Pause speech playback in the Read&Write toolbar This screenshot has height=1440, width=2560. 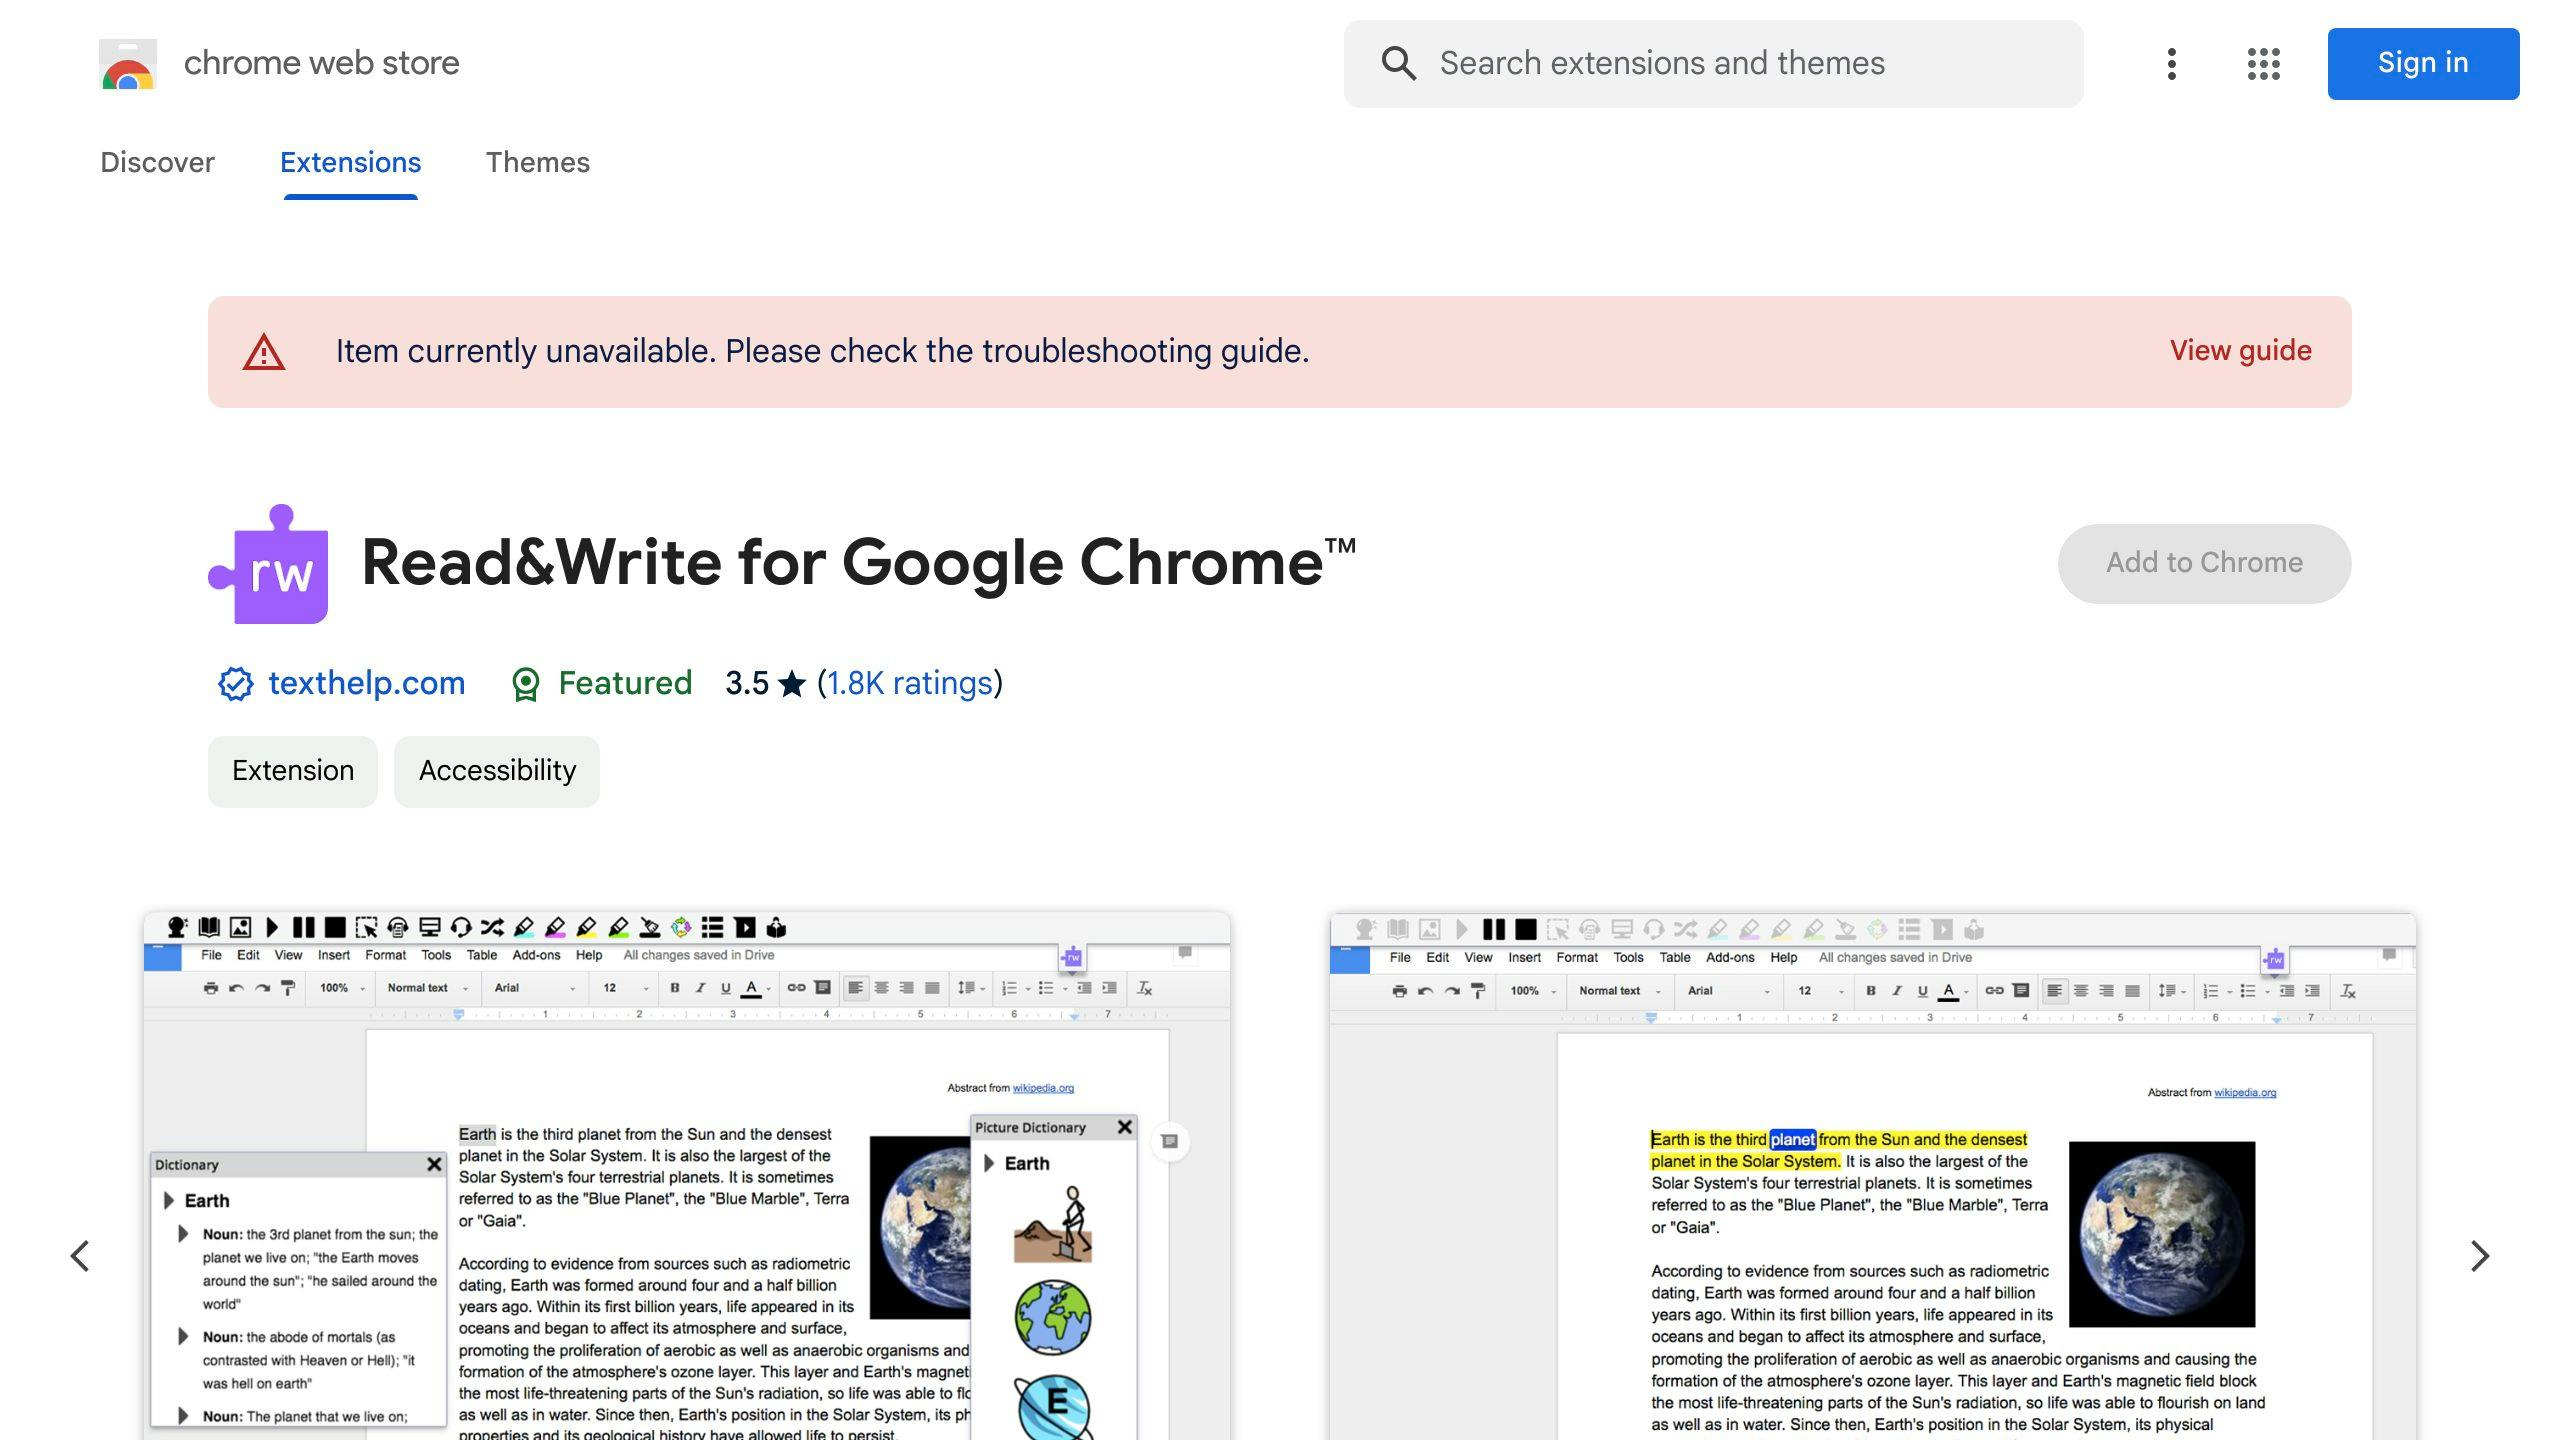(x=304, y=929)
